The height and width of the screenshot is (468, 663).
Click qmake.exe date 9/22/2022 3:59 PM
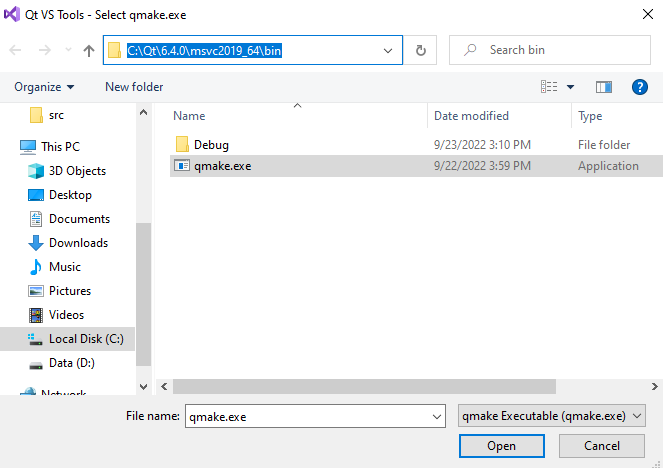[482, 166]
